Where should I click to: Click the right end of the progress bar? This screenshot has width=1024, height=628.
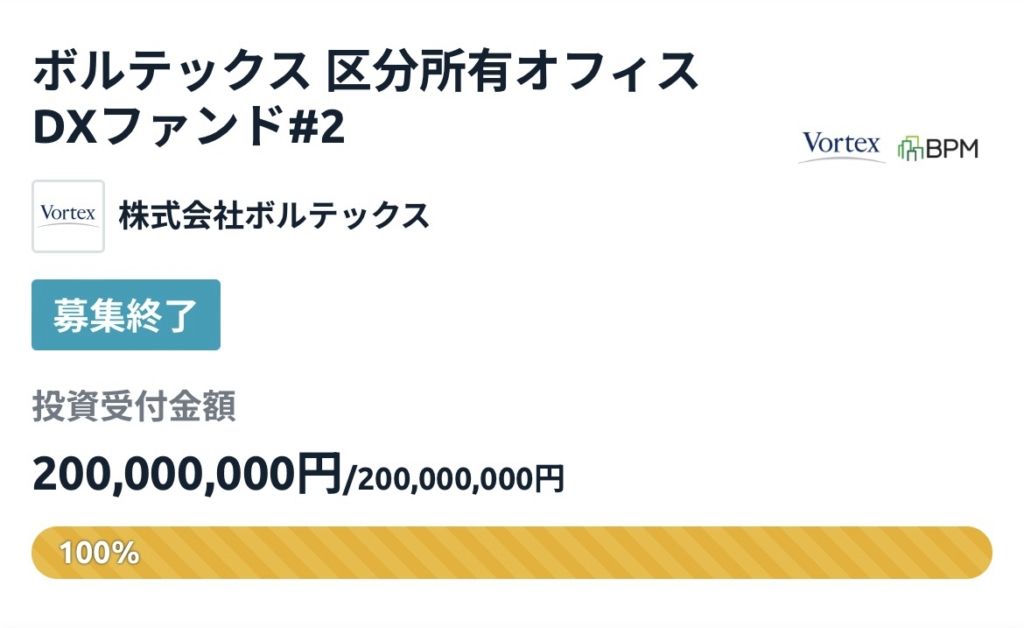[x=975, y=552]
